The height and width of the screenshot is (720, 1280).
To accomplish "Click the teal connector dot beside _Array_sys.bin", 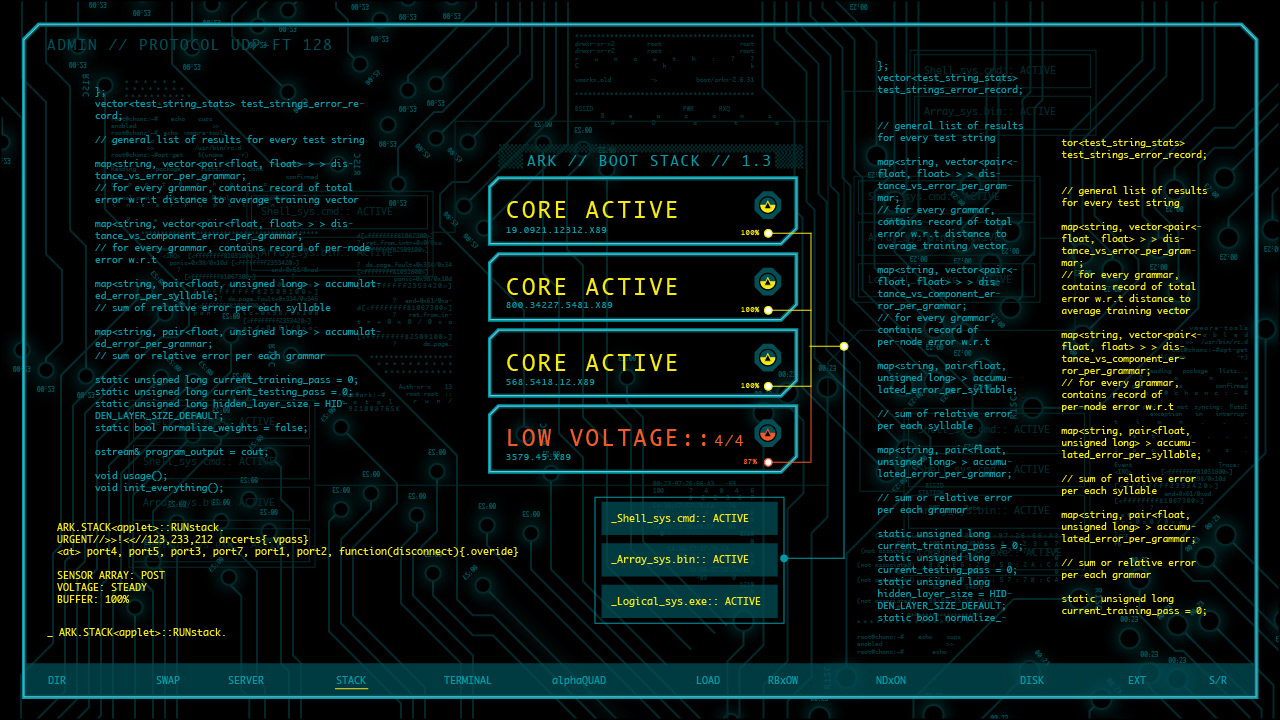I will coord(784,558).
